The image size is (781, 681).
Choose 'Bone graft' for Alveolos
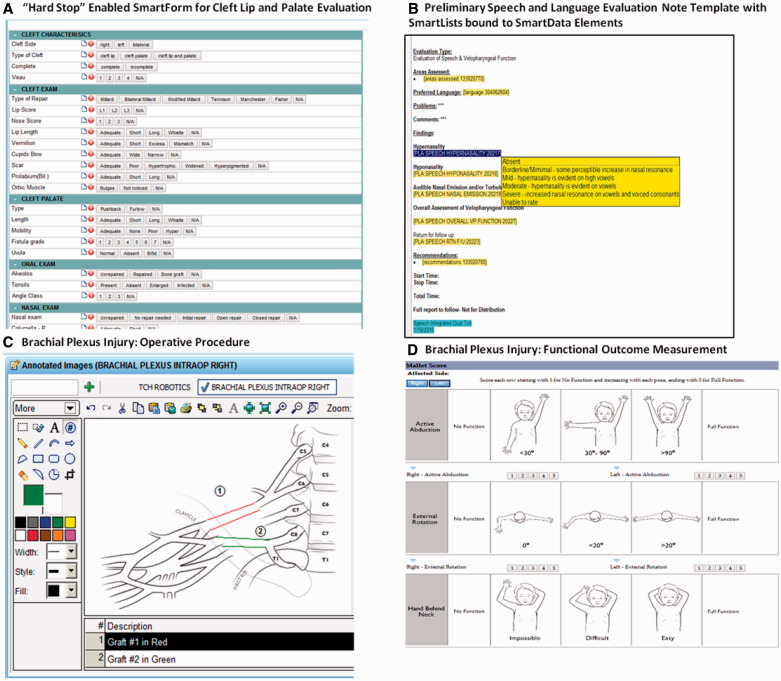tap(172, 274)
